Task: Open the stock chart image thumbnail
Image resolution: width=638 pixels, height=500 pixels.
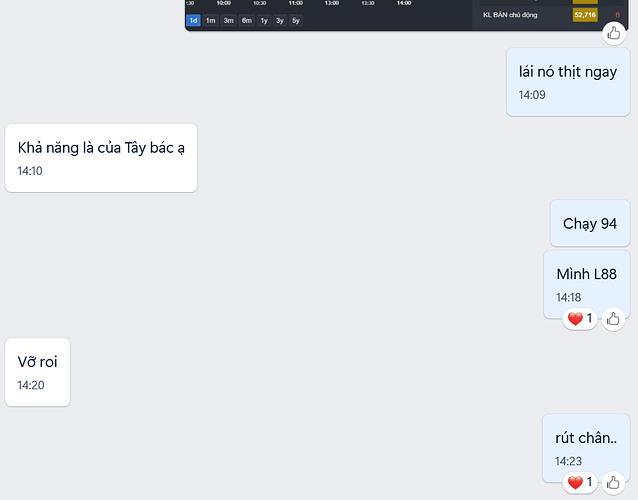Action: pyautogui.click(x=407, y=15)
